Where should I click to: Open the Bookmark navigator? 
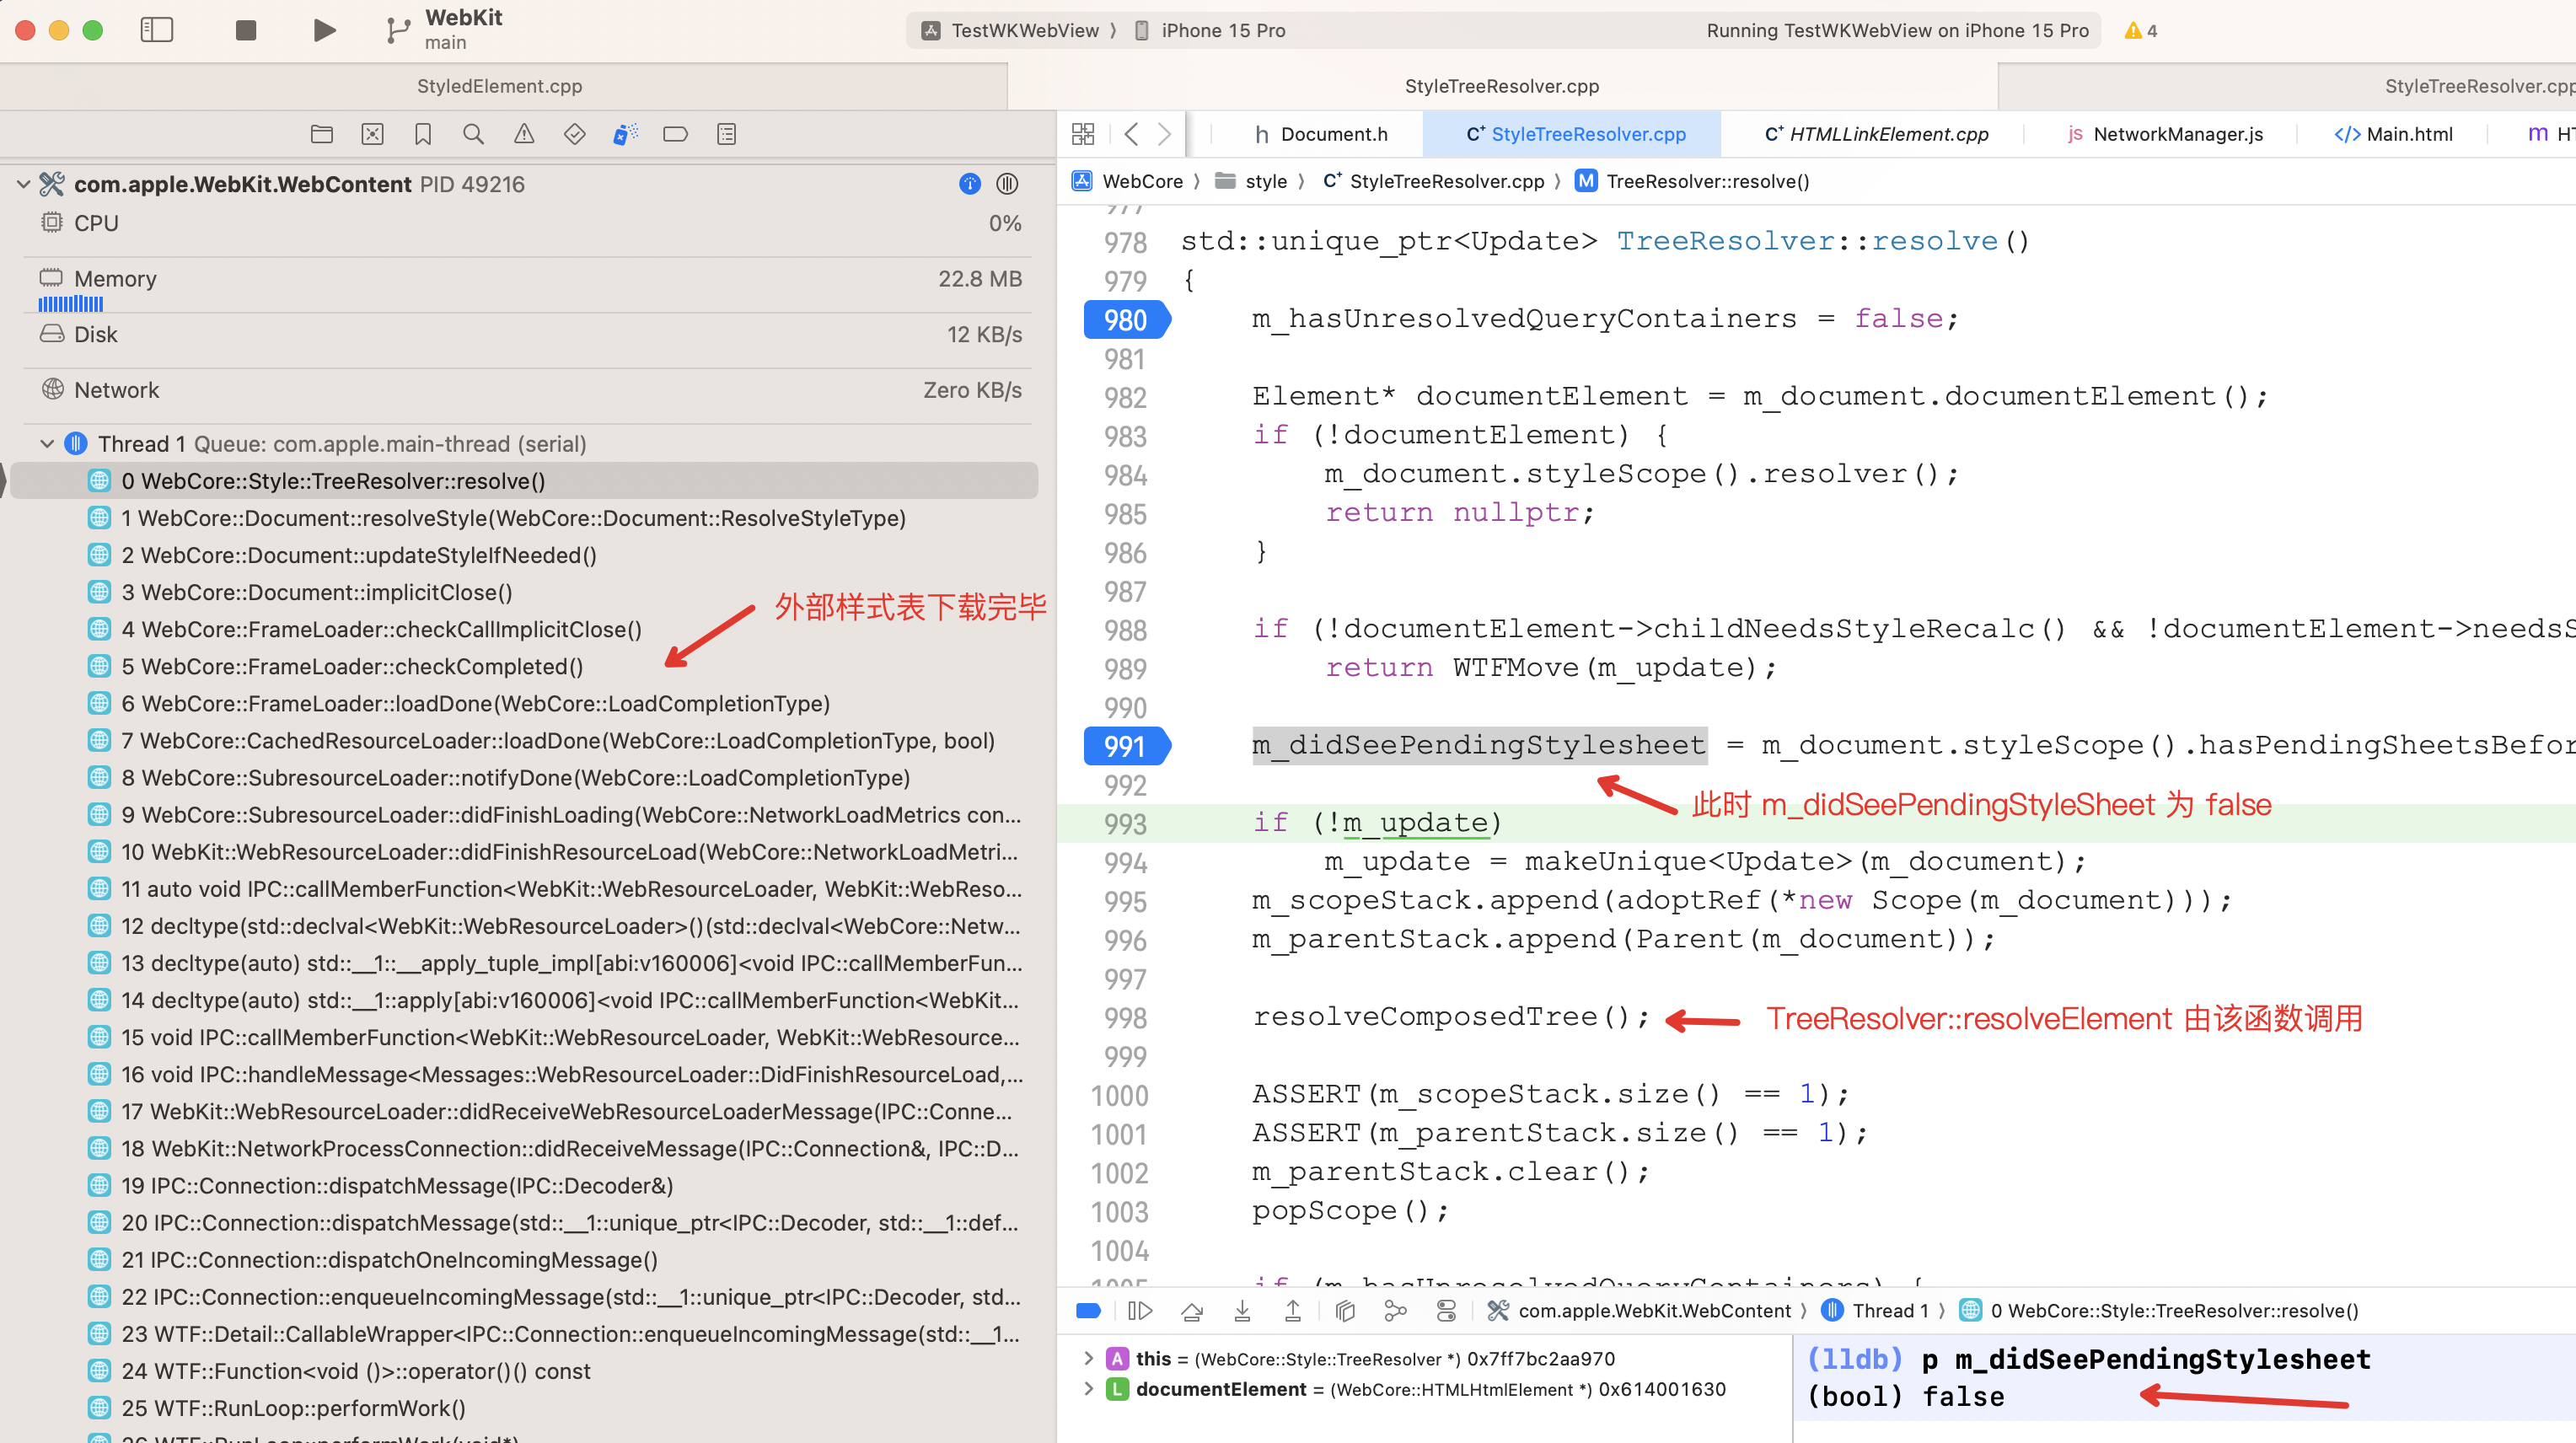pyautogui.click(x=423, y=134)
